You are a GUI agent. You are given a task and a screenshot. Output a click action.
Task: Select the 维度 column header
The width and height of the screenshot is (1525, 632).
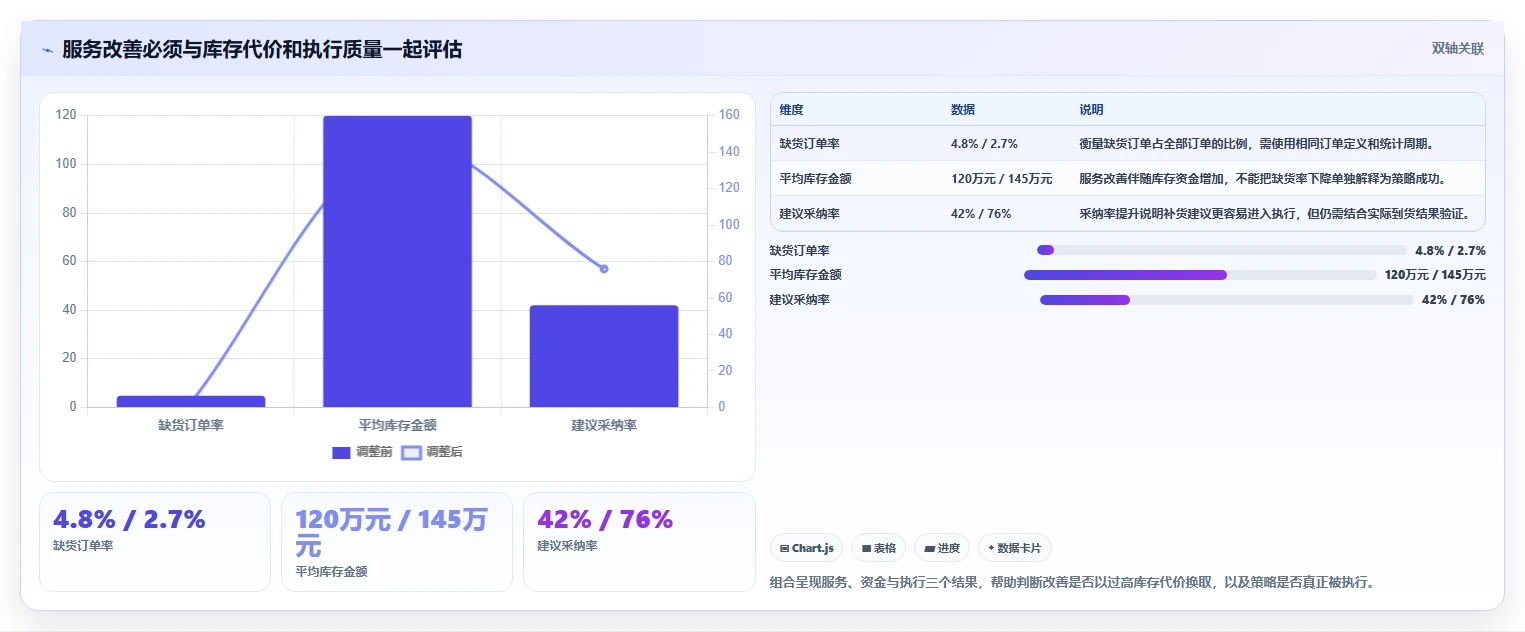(791, 110)
